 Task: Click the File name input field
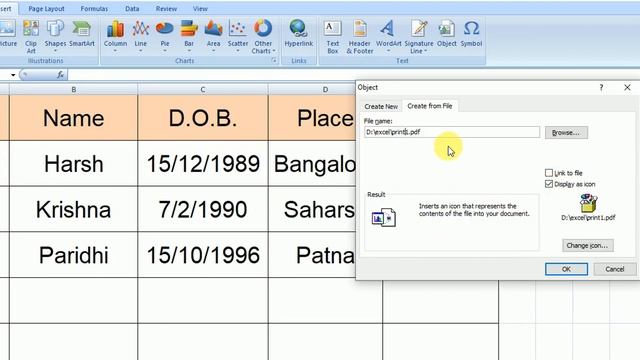point(452,132)
